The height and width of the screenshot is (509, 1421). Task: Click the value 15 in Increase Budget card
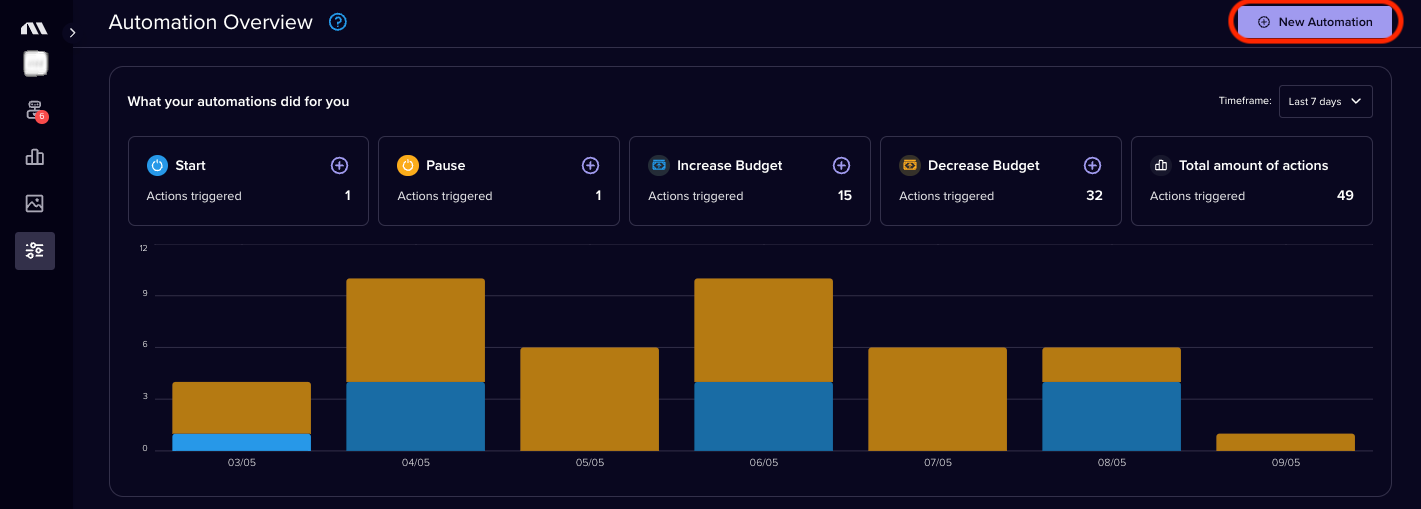845,195
